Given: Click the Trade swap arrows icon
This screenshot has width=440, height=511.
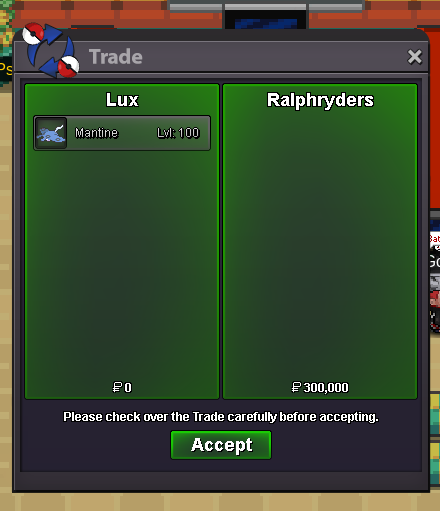Looking at the screenshot, I should 51,50.
